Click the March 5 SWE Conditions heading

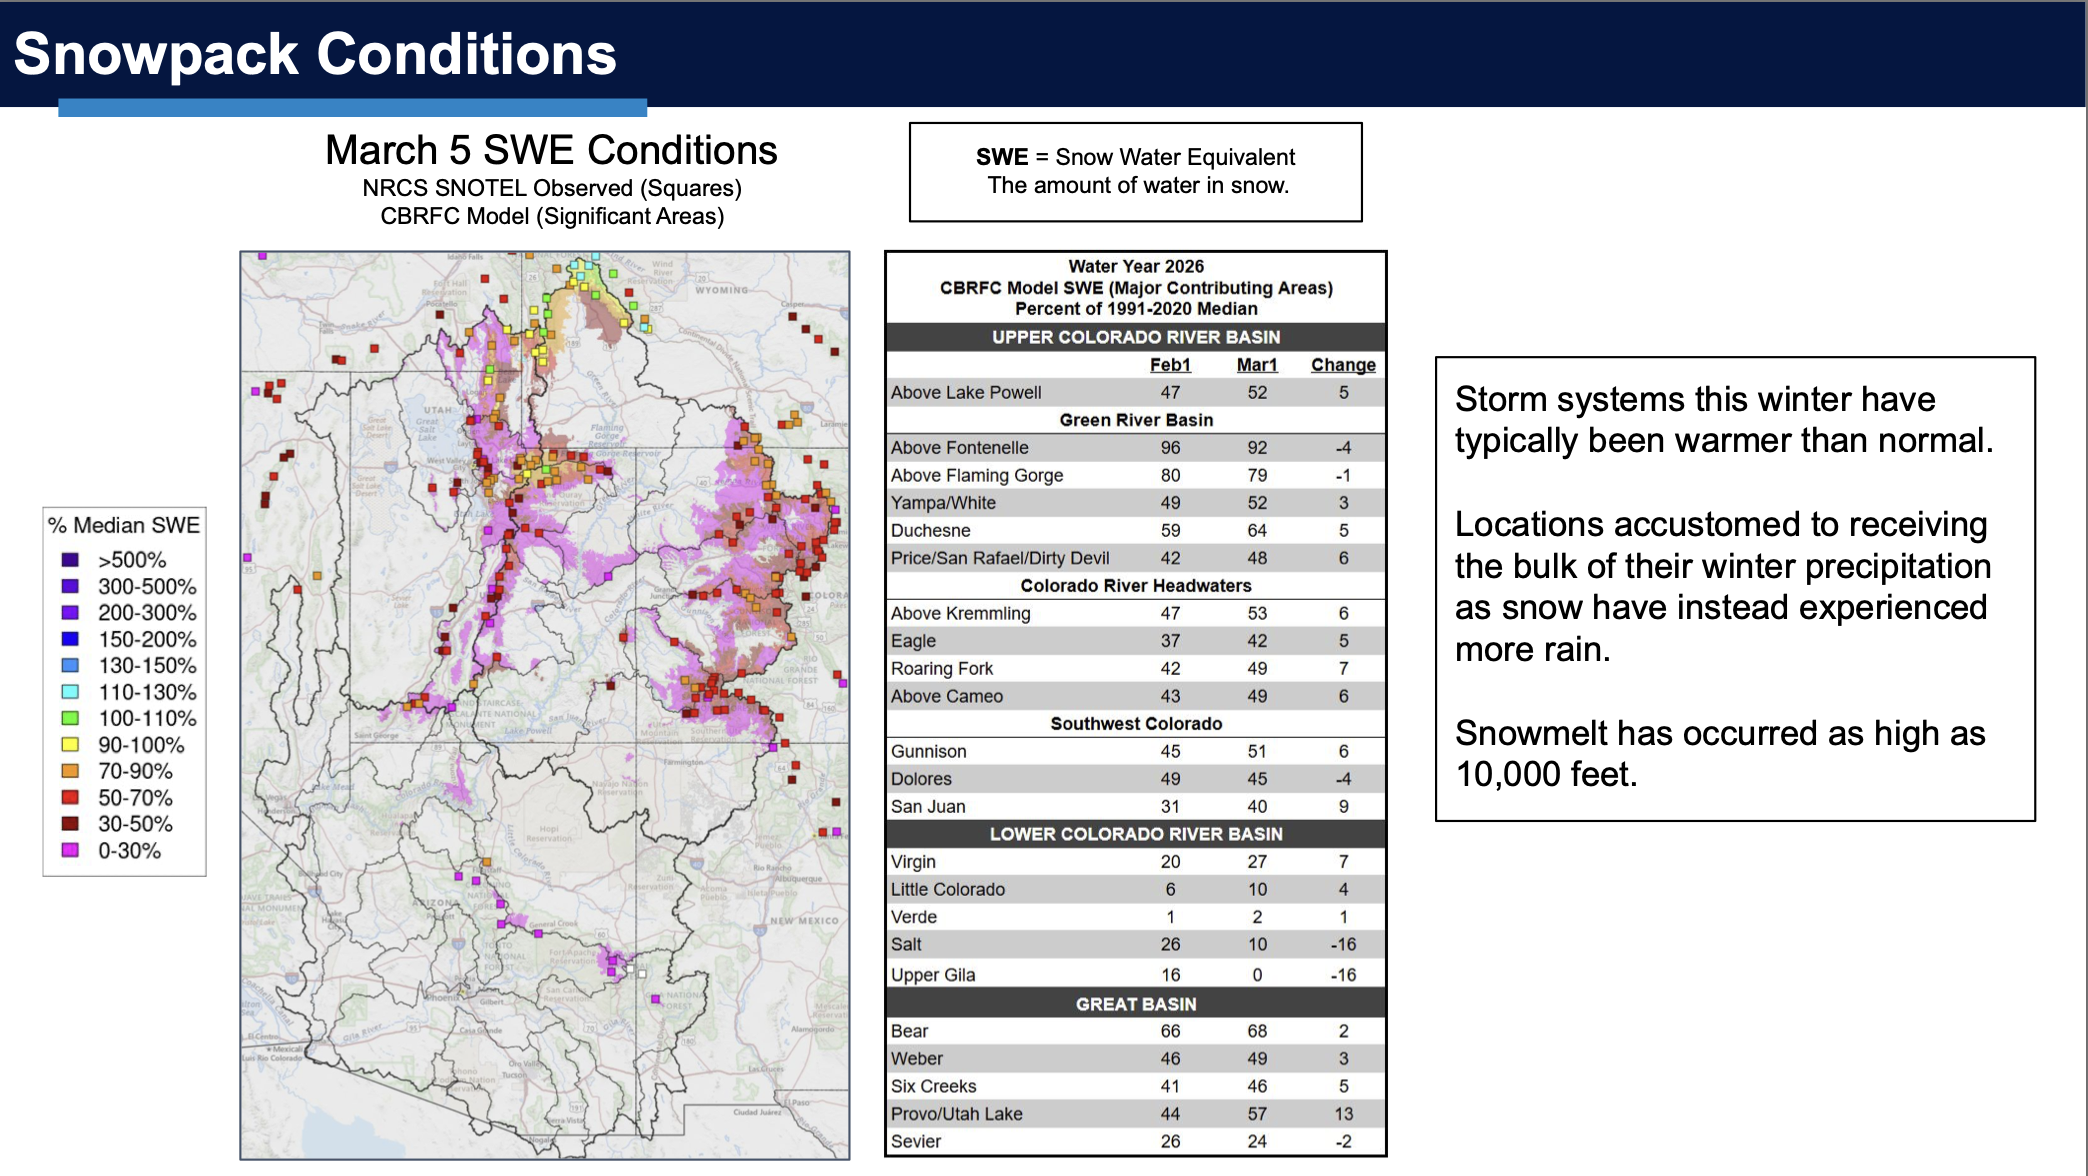tap(551, 151)
